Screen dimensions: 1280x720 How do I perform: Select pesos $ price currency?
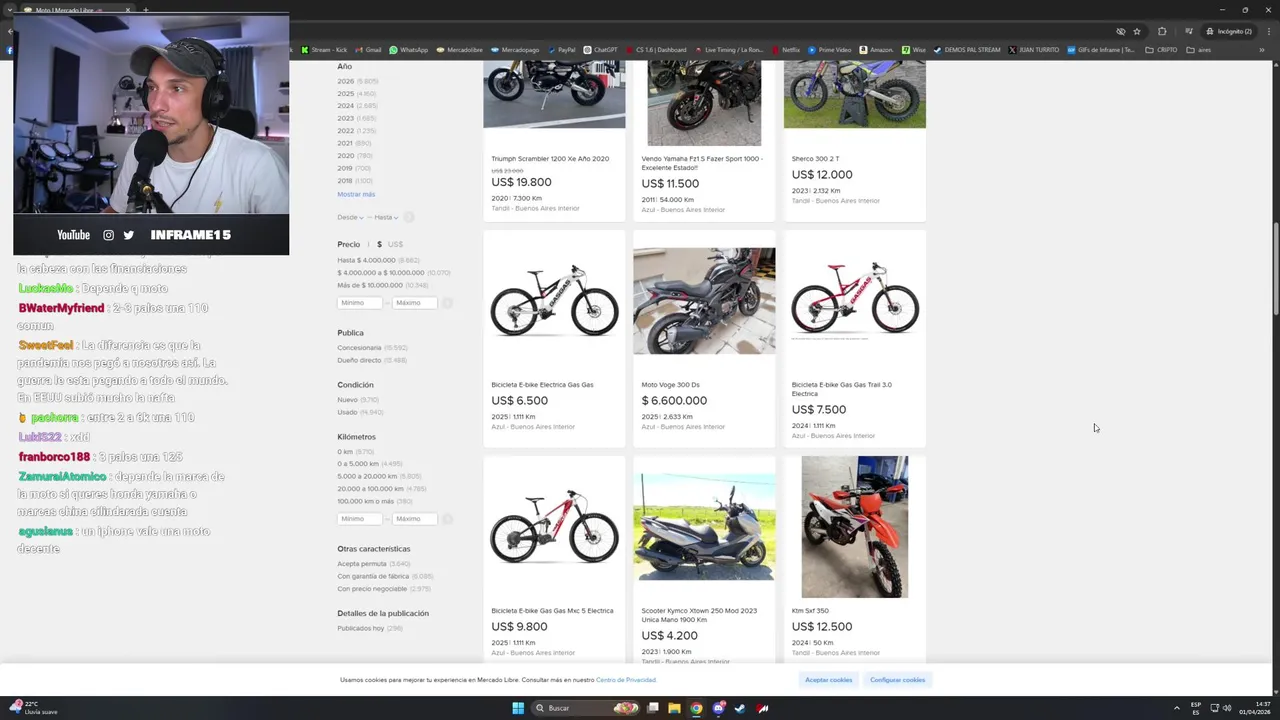click(379, 244)
